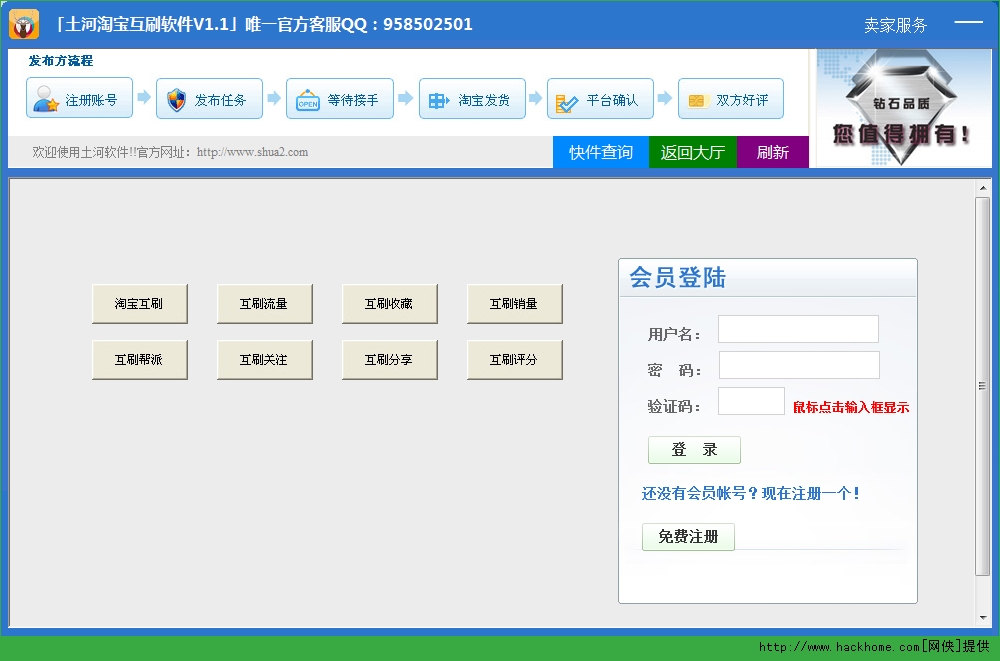The width and height of the screenshot is (1000, 661).
Task: Click the 双方好评 card icon
Action: coord(698,100)
